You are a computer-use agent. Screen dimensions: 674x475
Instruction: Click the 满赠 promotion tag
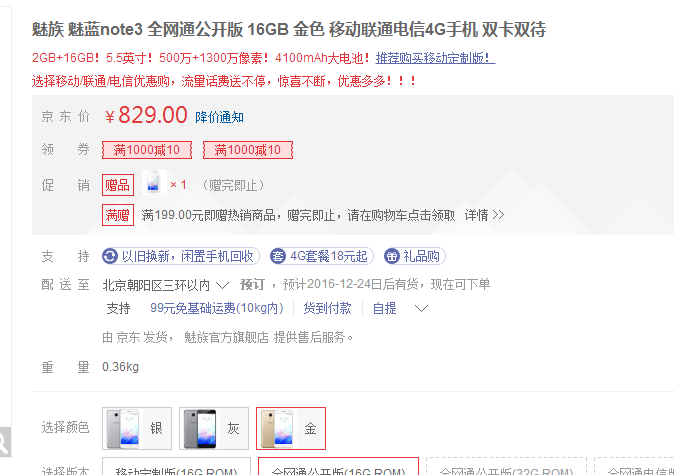(118, 215)
